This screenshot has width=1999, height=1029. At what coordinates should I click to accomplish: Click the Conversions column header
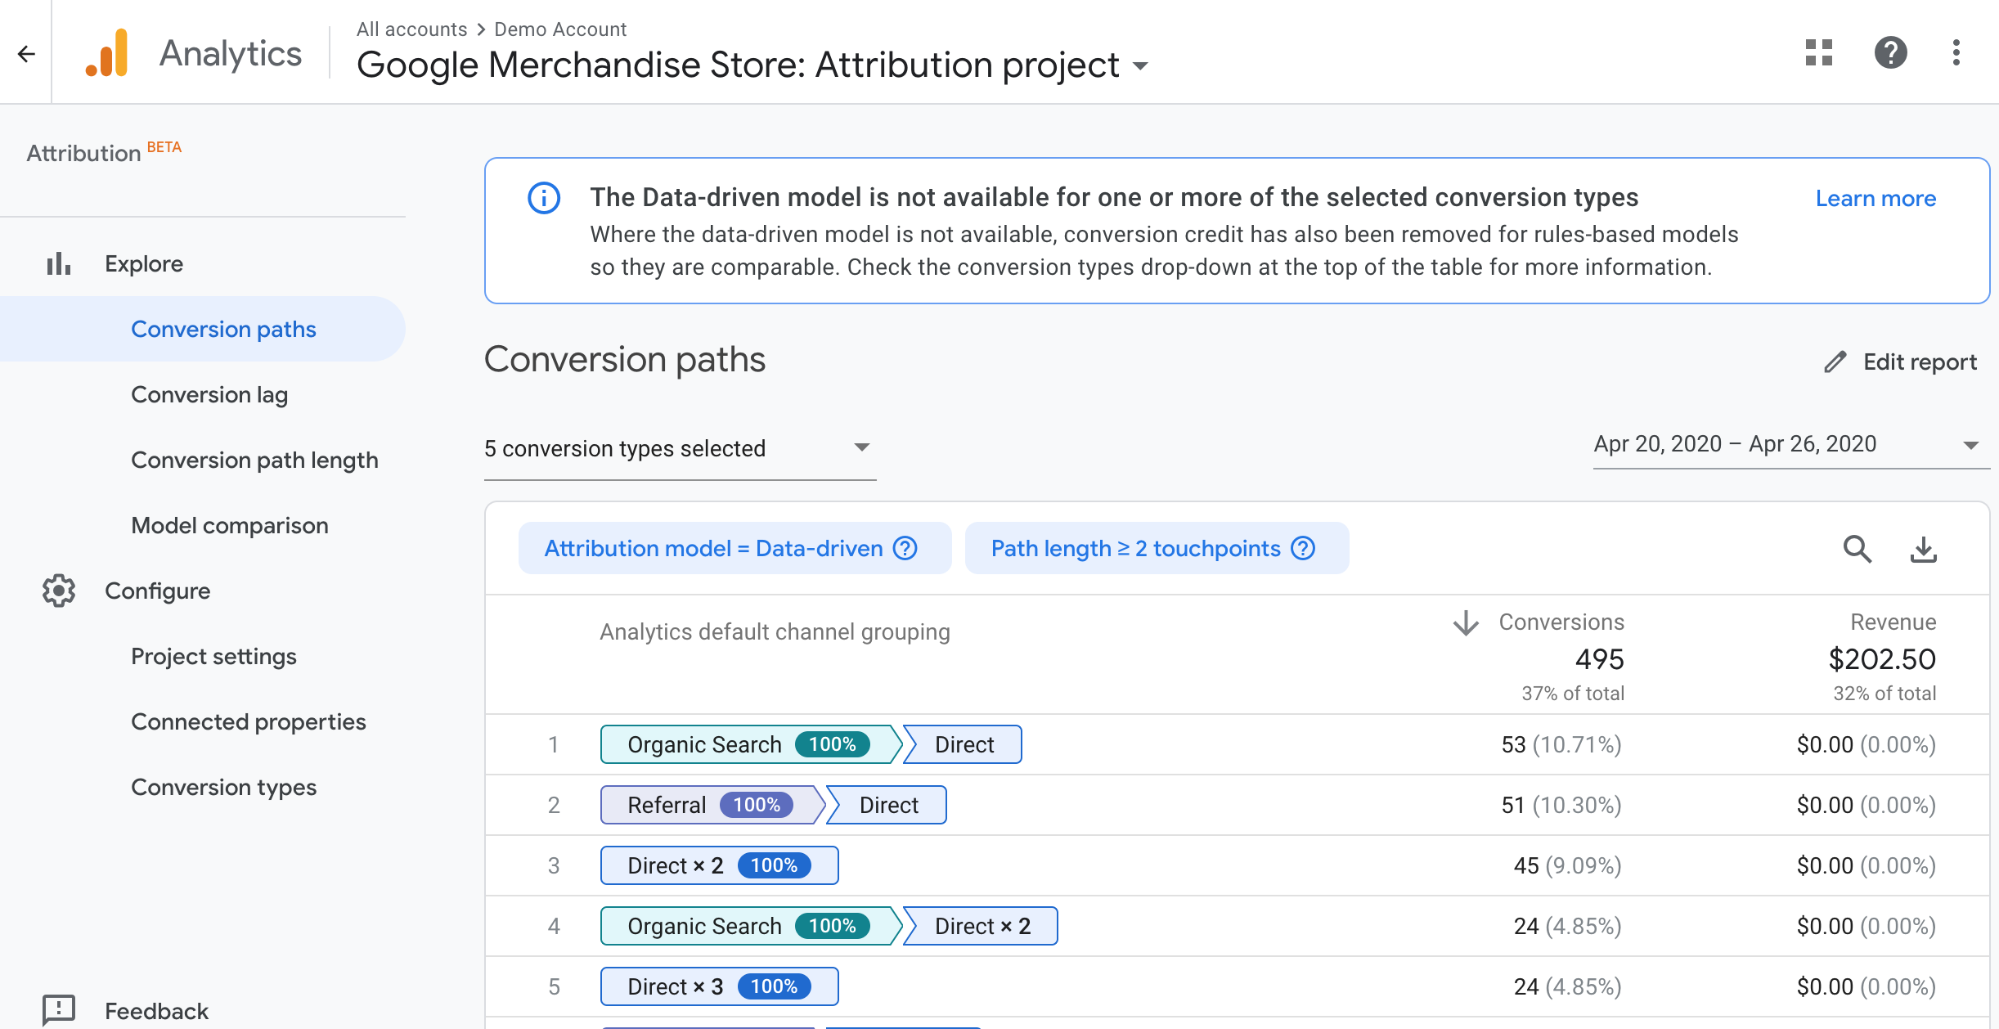[x=1561, y=622]
